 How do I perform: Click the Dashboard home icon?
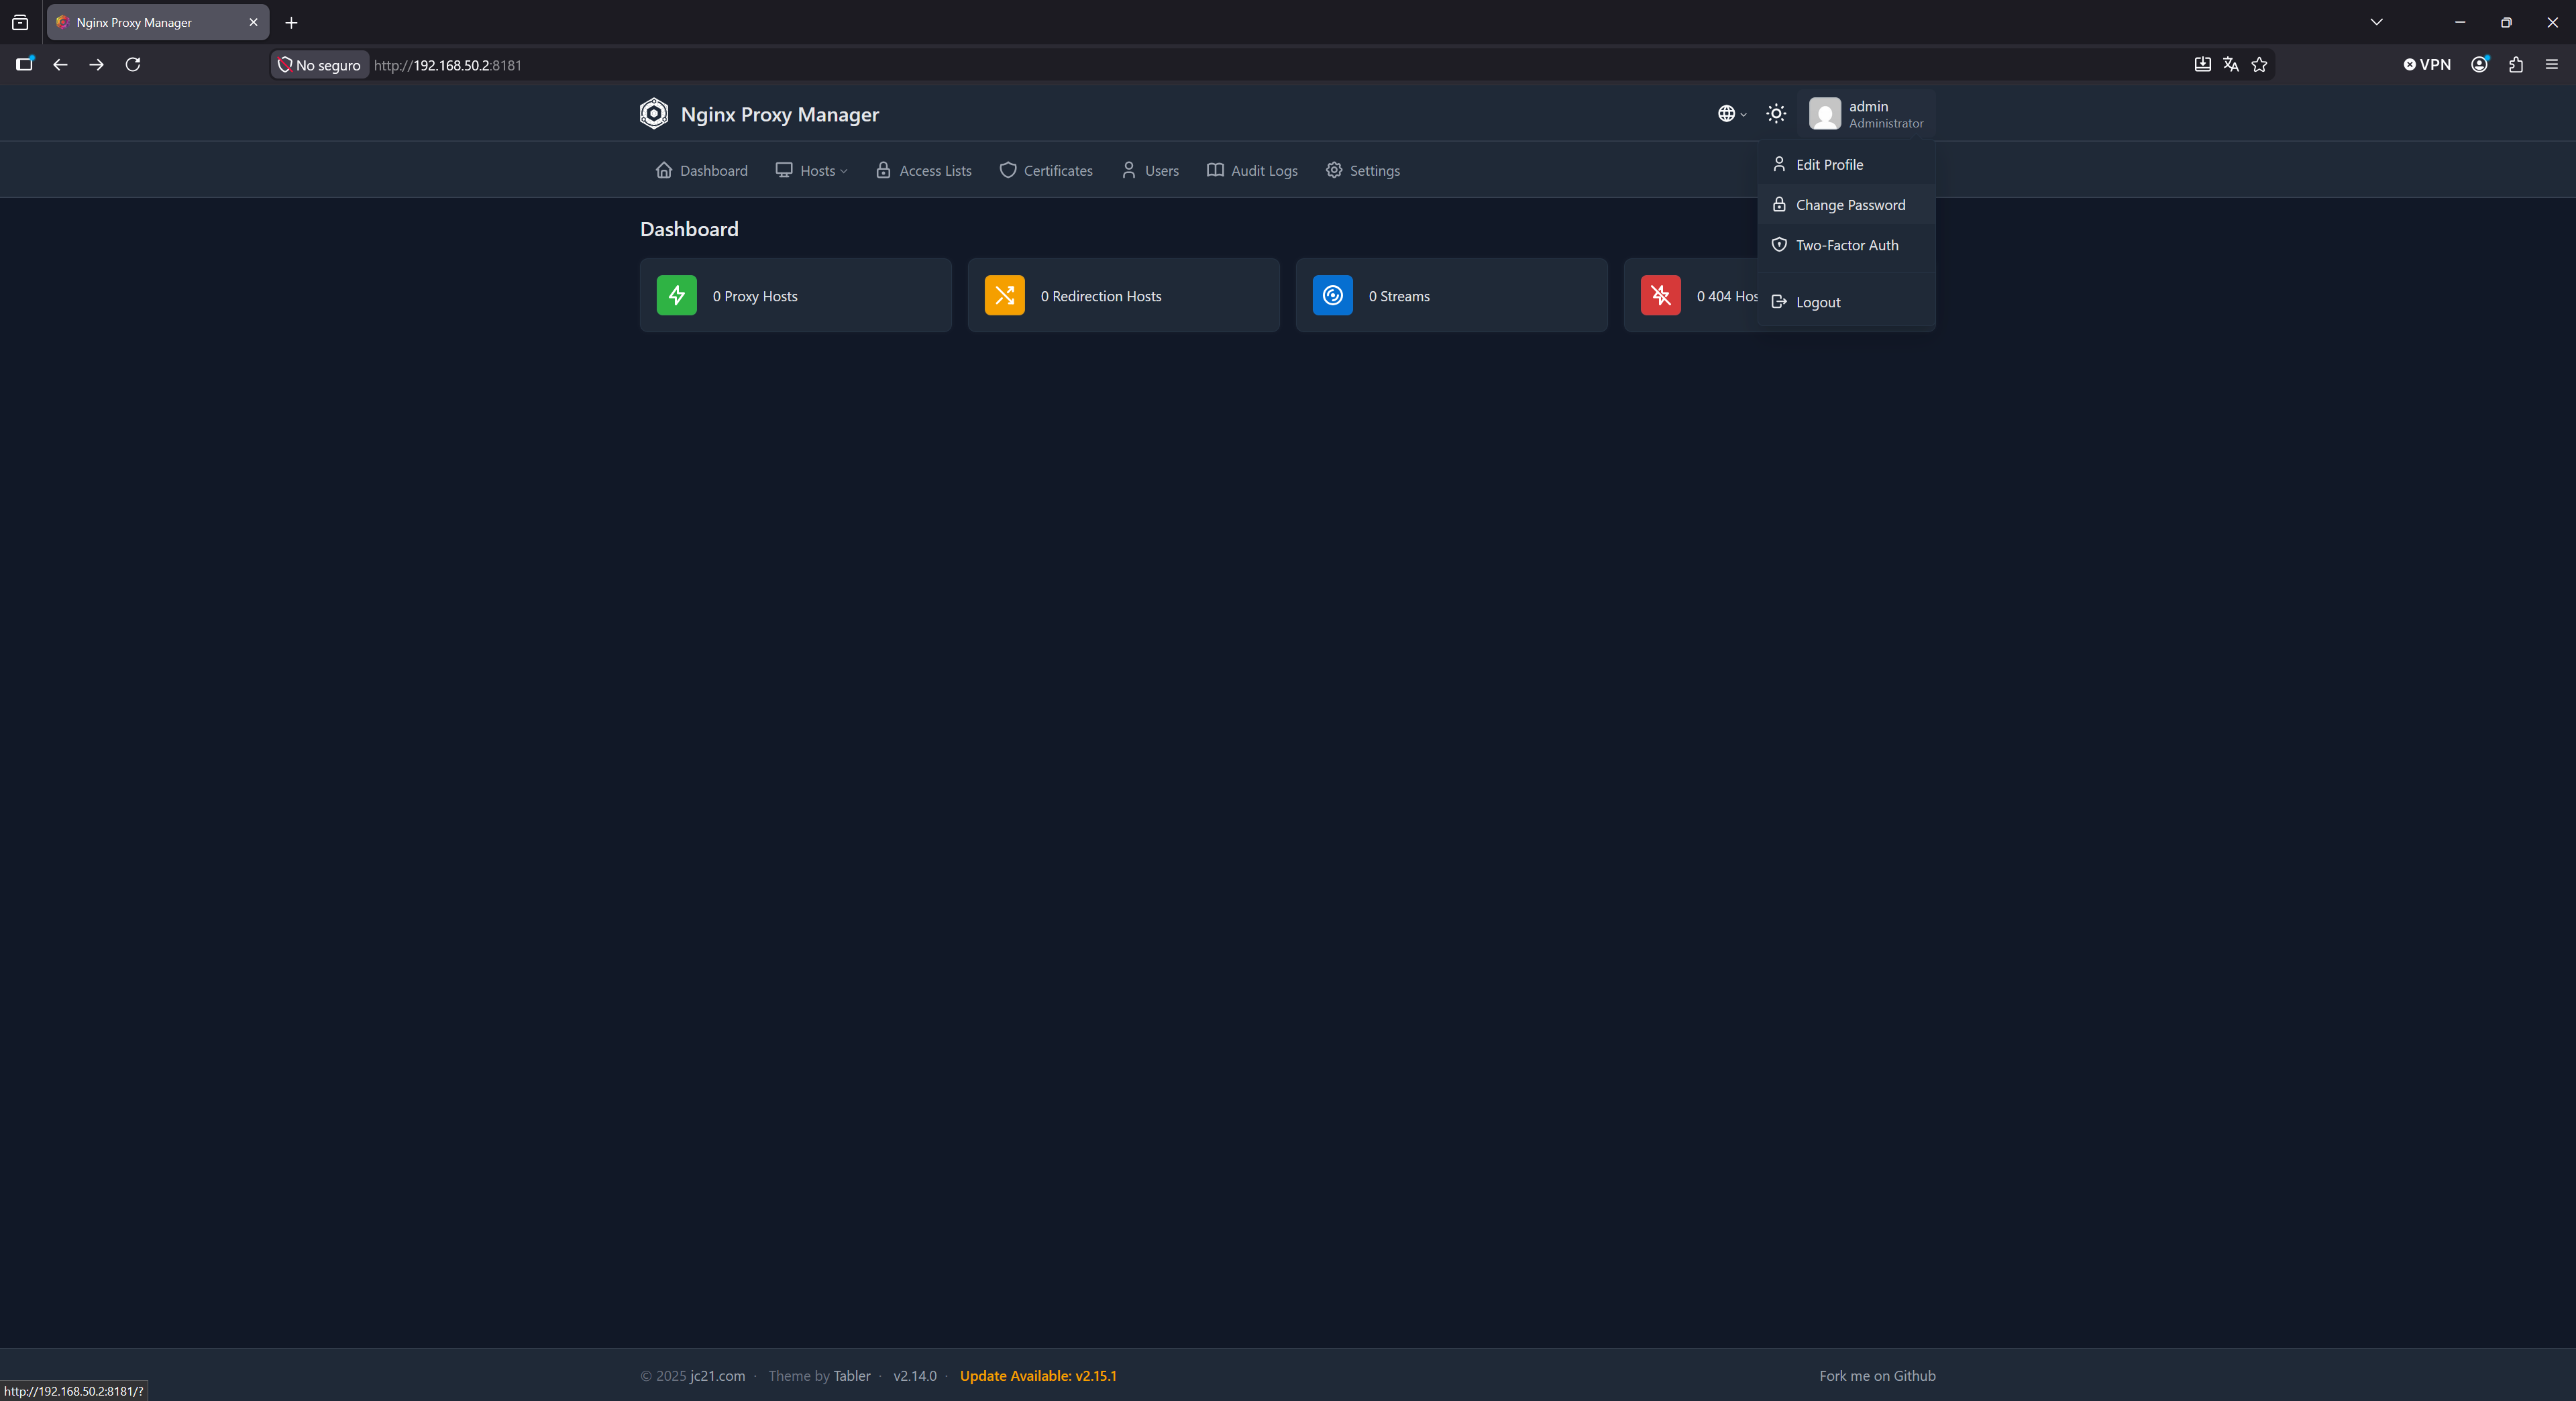tap(664, 170)
